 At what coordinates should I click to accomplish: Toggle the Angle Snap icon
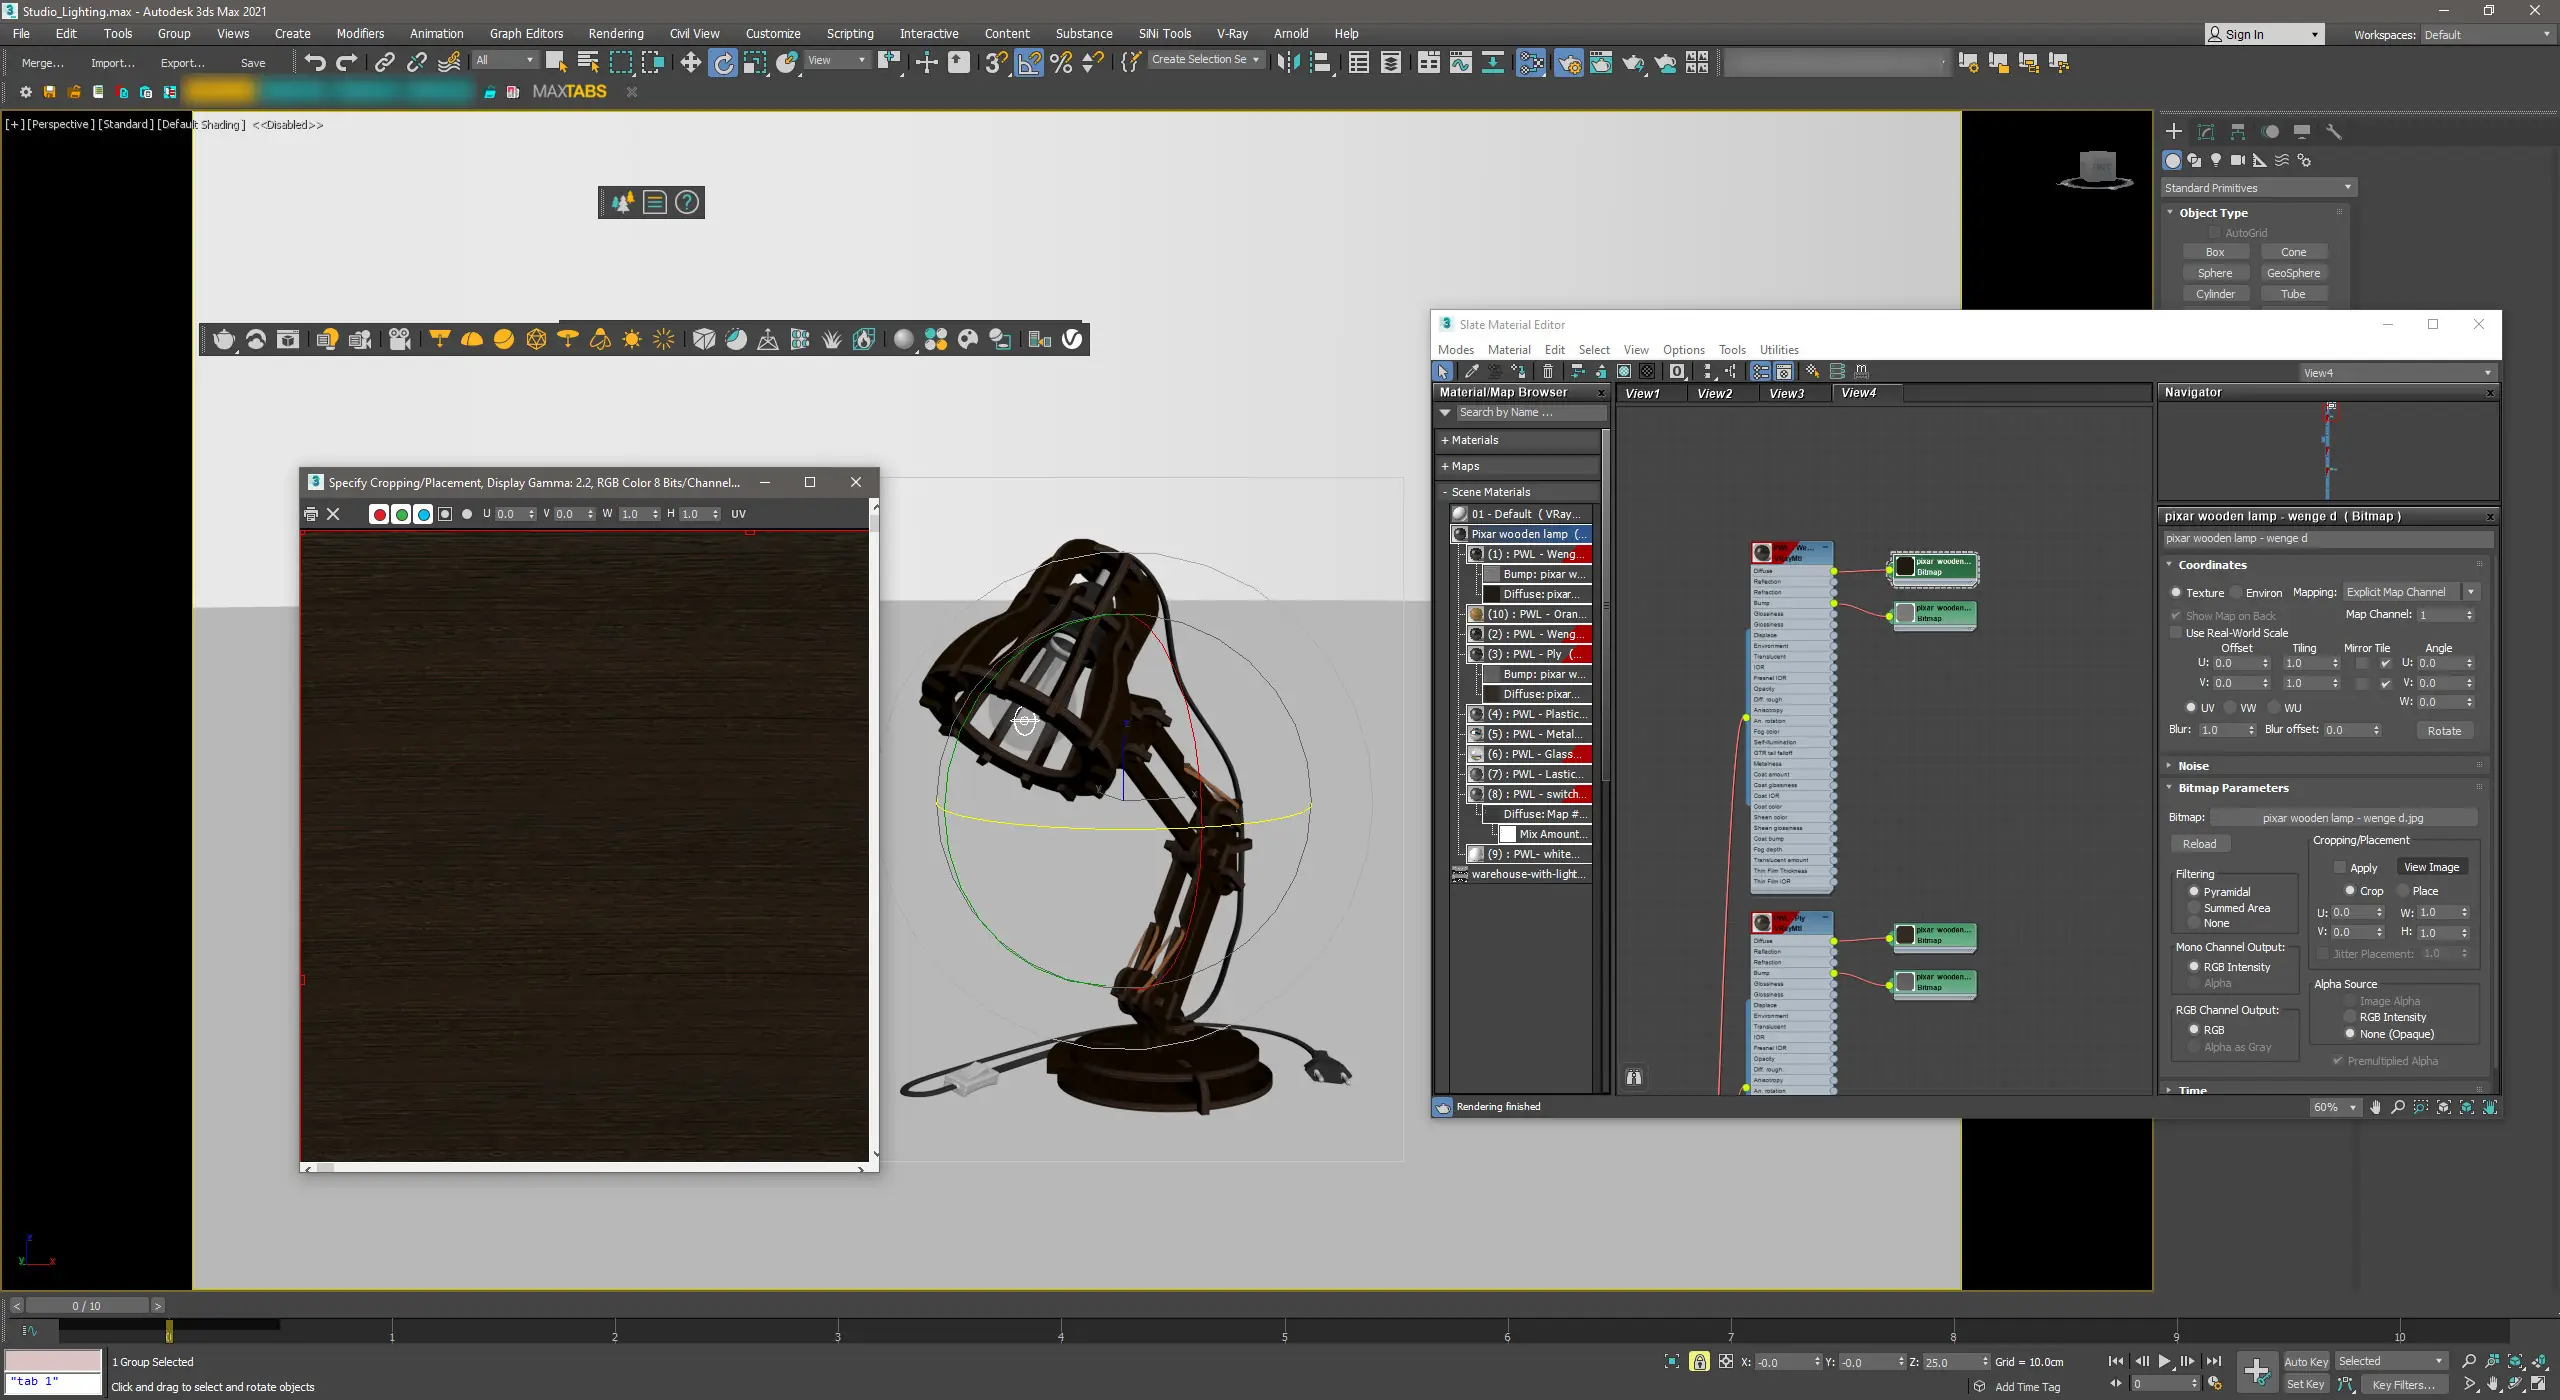coord(1029,63)
